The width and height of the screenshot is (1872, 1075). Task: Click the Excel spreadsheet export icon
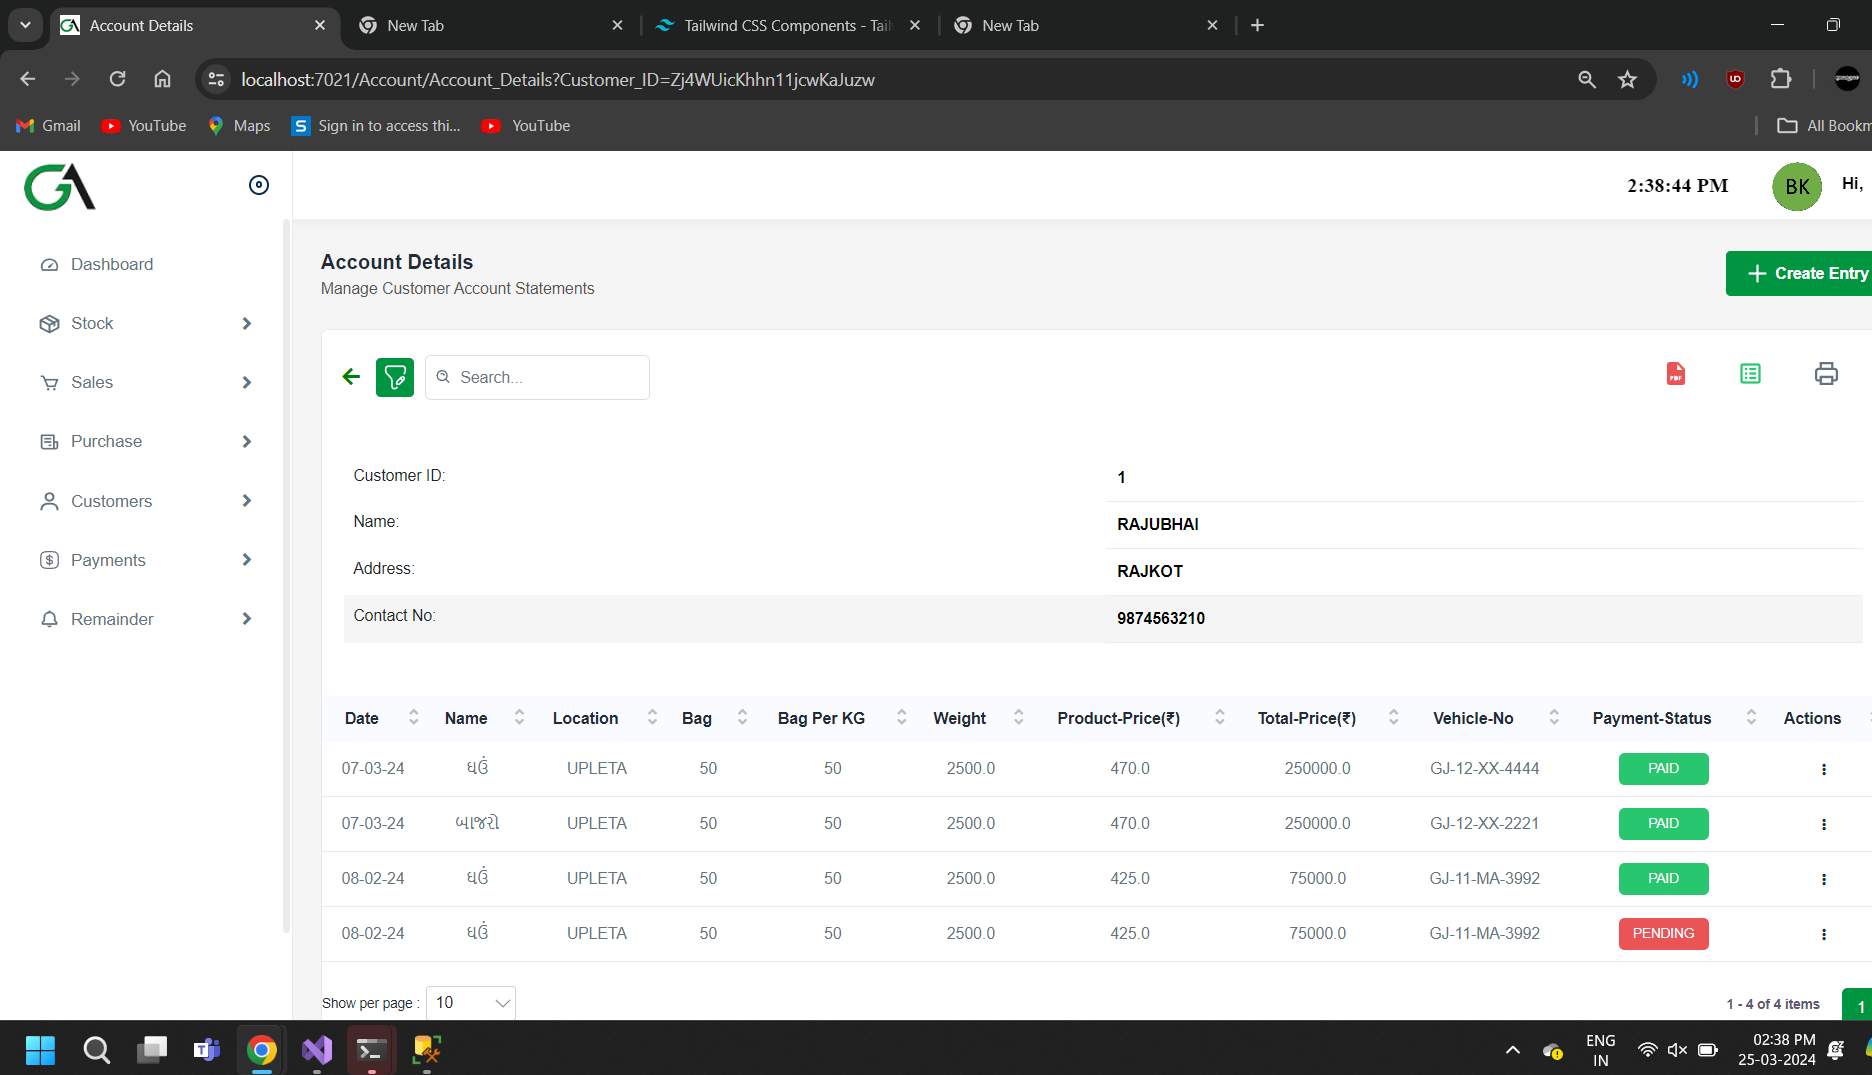(1750, 374)
